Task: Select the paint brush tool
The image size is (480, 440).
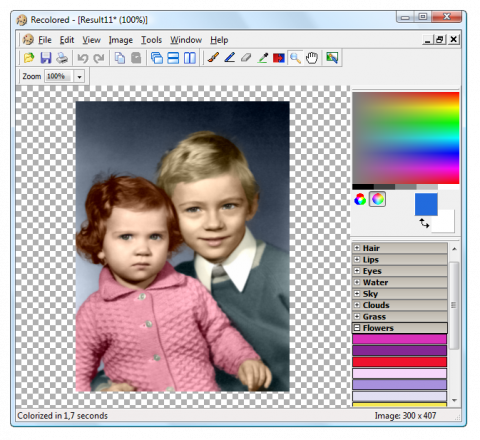Action: 213,58
